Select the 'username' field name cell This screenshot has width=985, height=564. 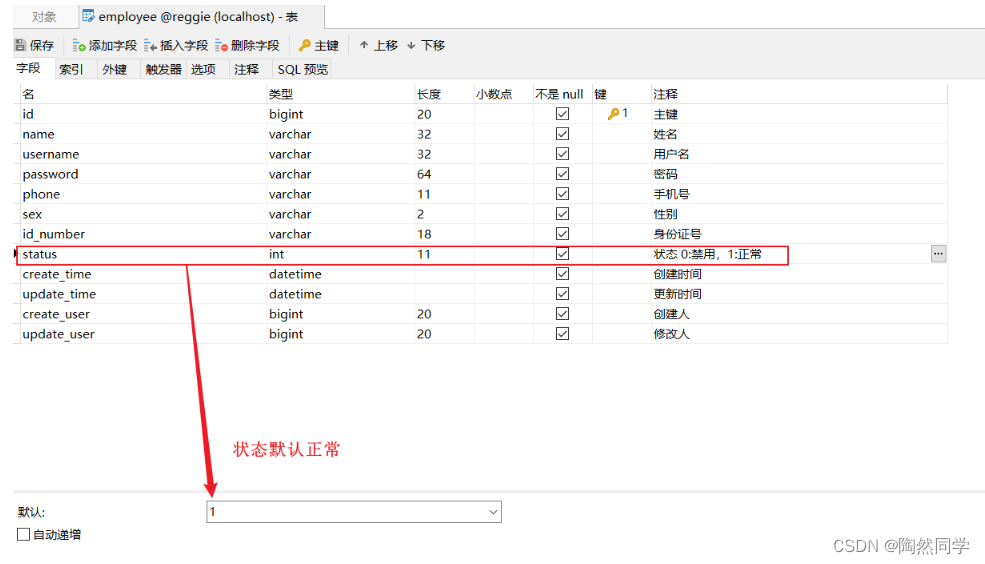pyautogui.click(x=141, y=154)
